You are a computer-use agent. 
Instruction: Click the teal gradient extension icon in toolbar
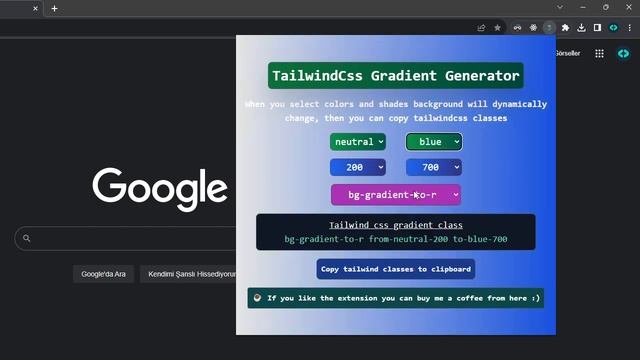tap(613, 28)
